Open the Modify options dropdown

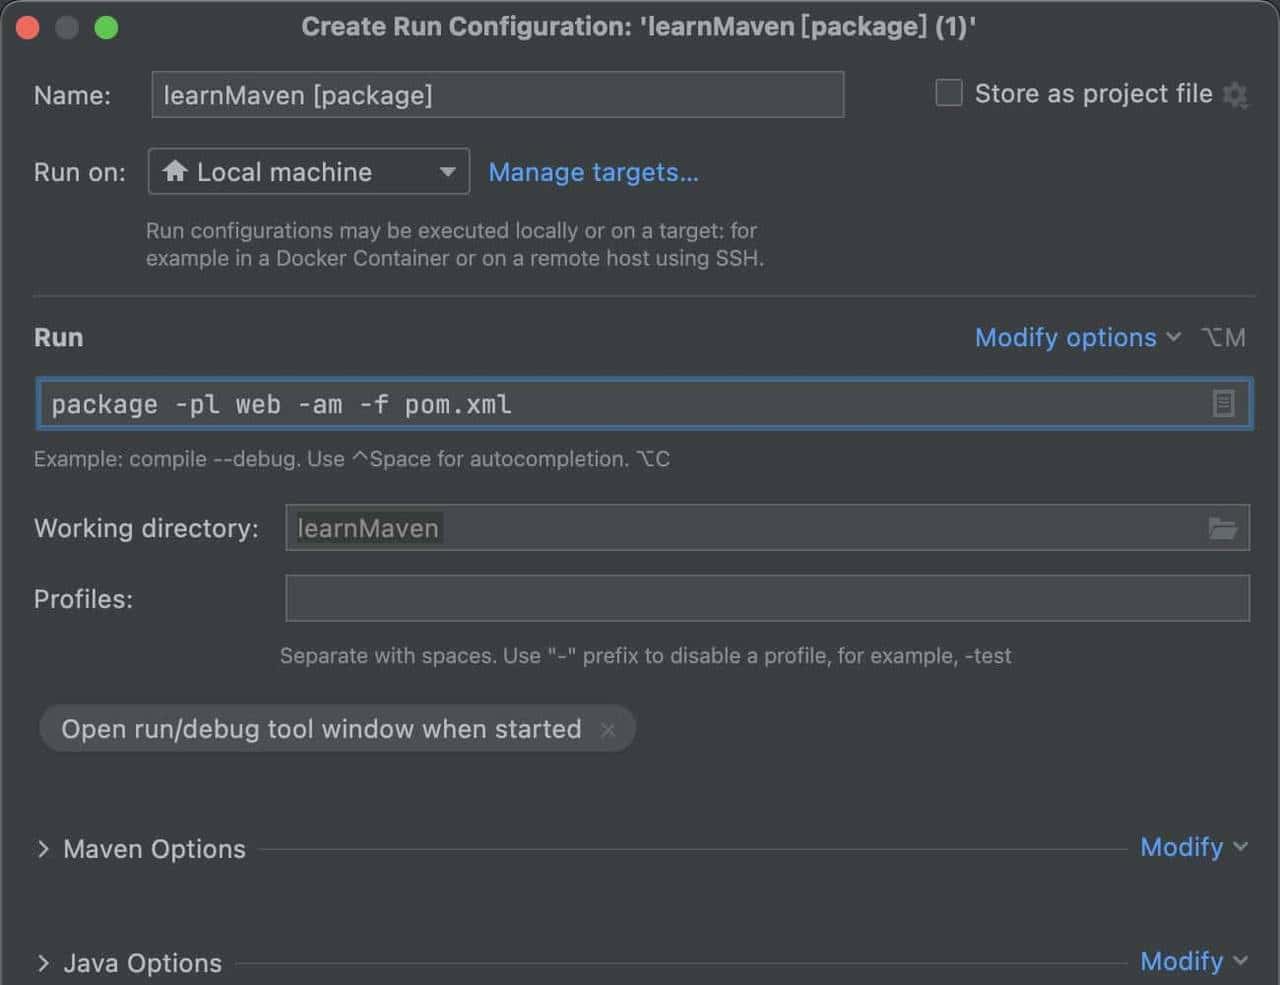coord(1076,338)
